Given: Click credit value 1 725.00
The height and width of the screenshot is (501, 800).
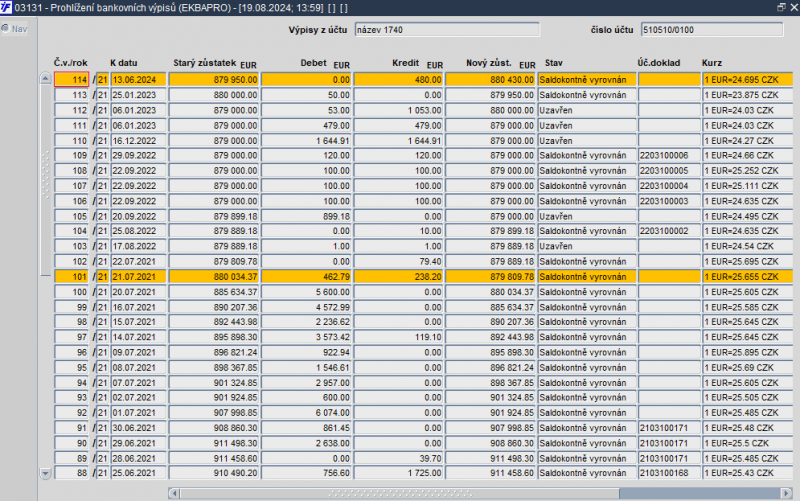Looking at the screenshot, I should coord(398,473).
